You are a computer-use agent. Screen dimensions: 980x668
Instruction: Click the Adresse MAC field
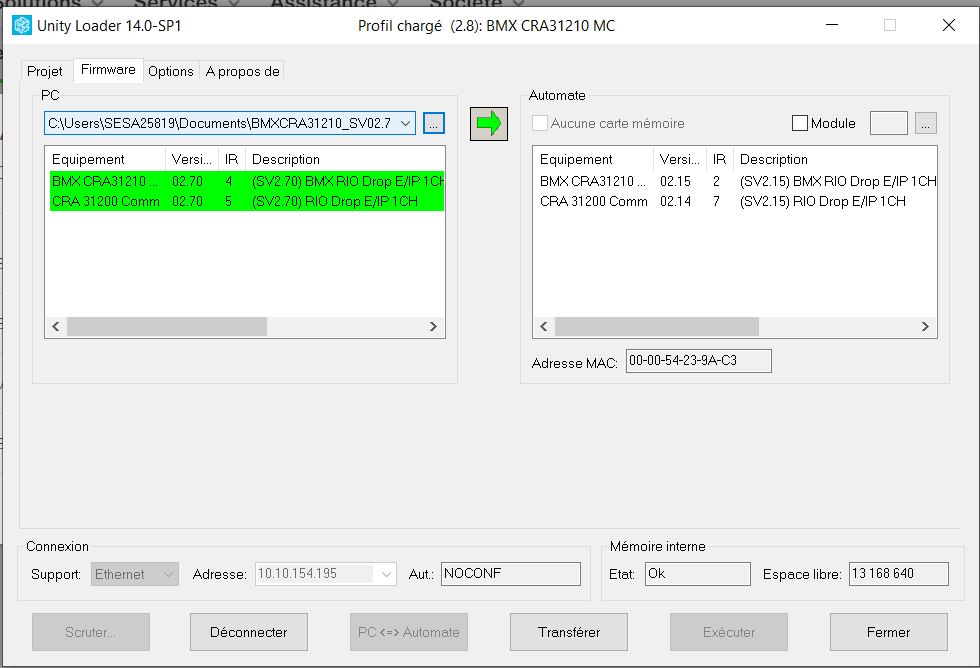pyautogui.click(x=699, y=361)
